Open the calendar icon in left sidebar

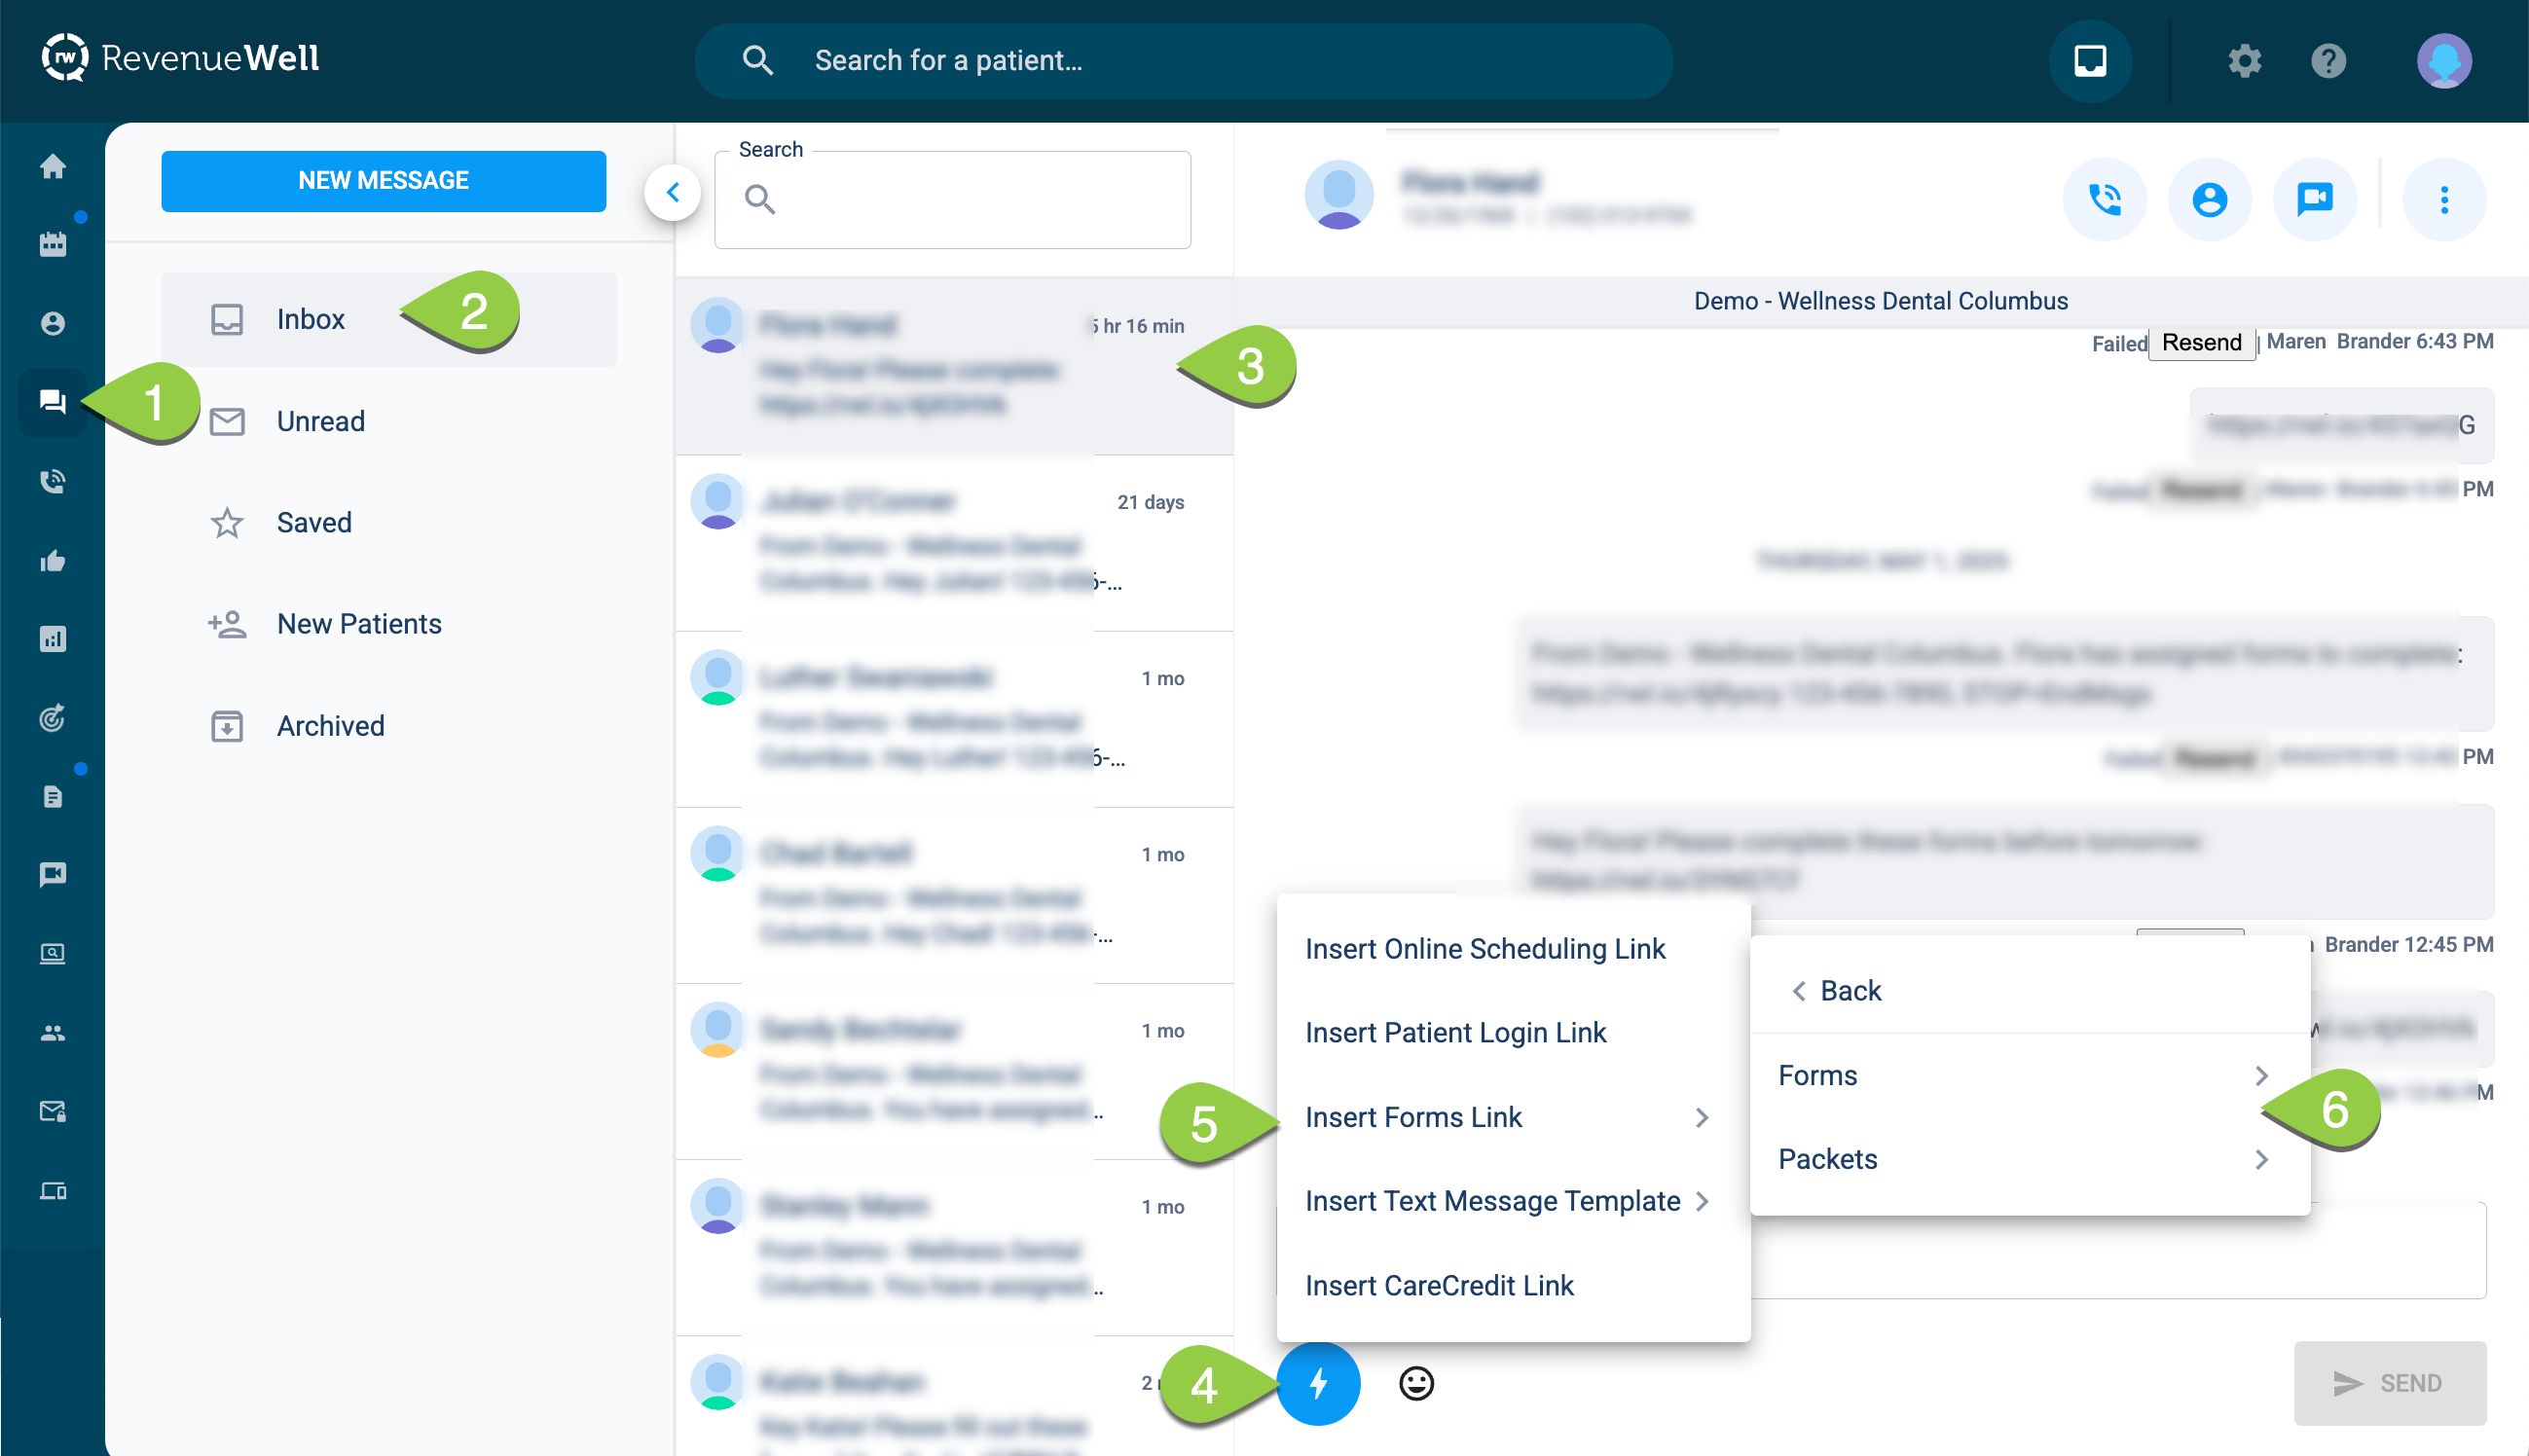click(53, 244)
